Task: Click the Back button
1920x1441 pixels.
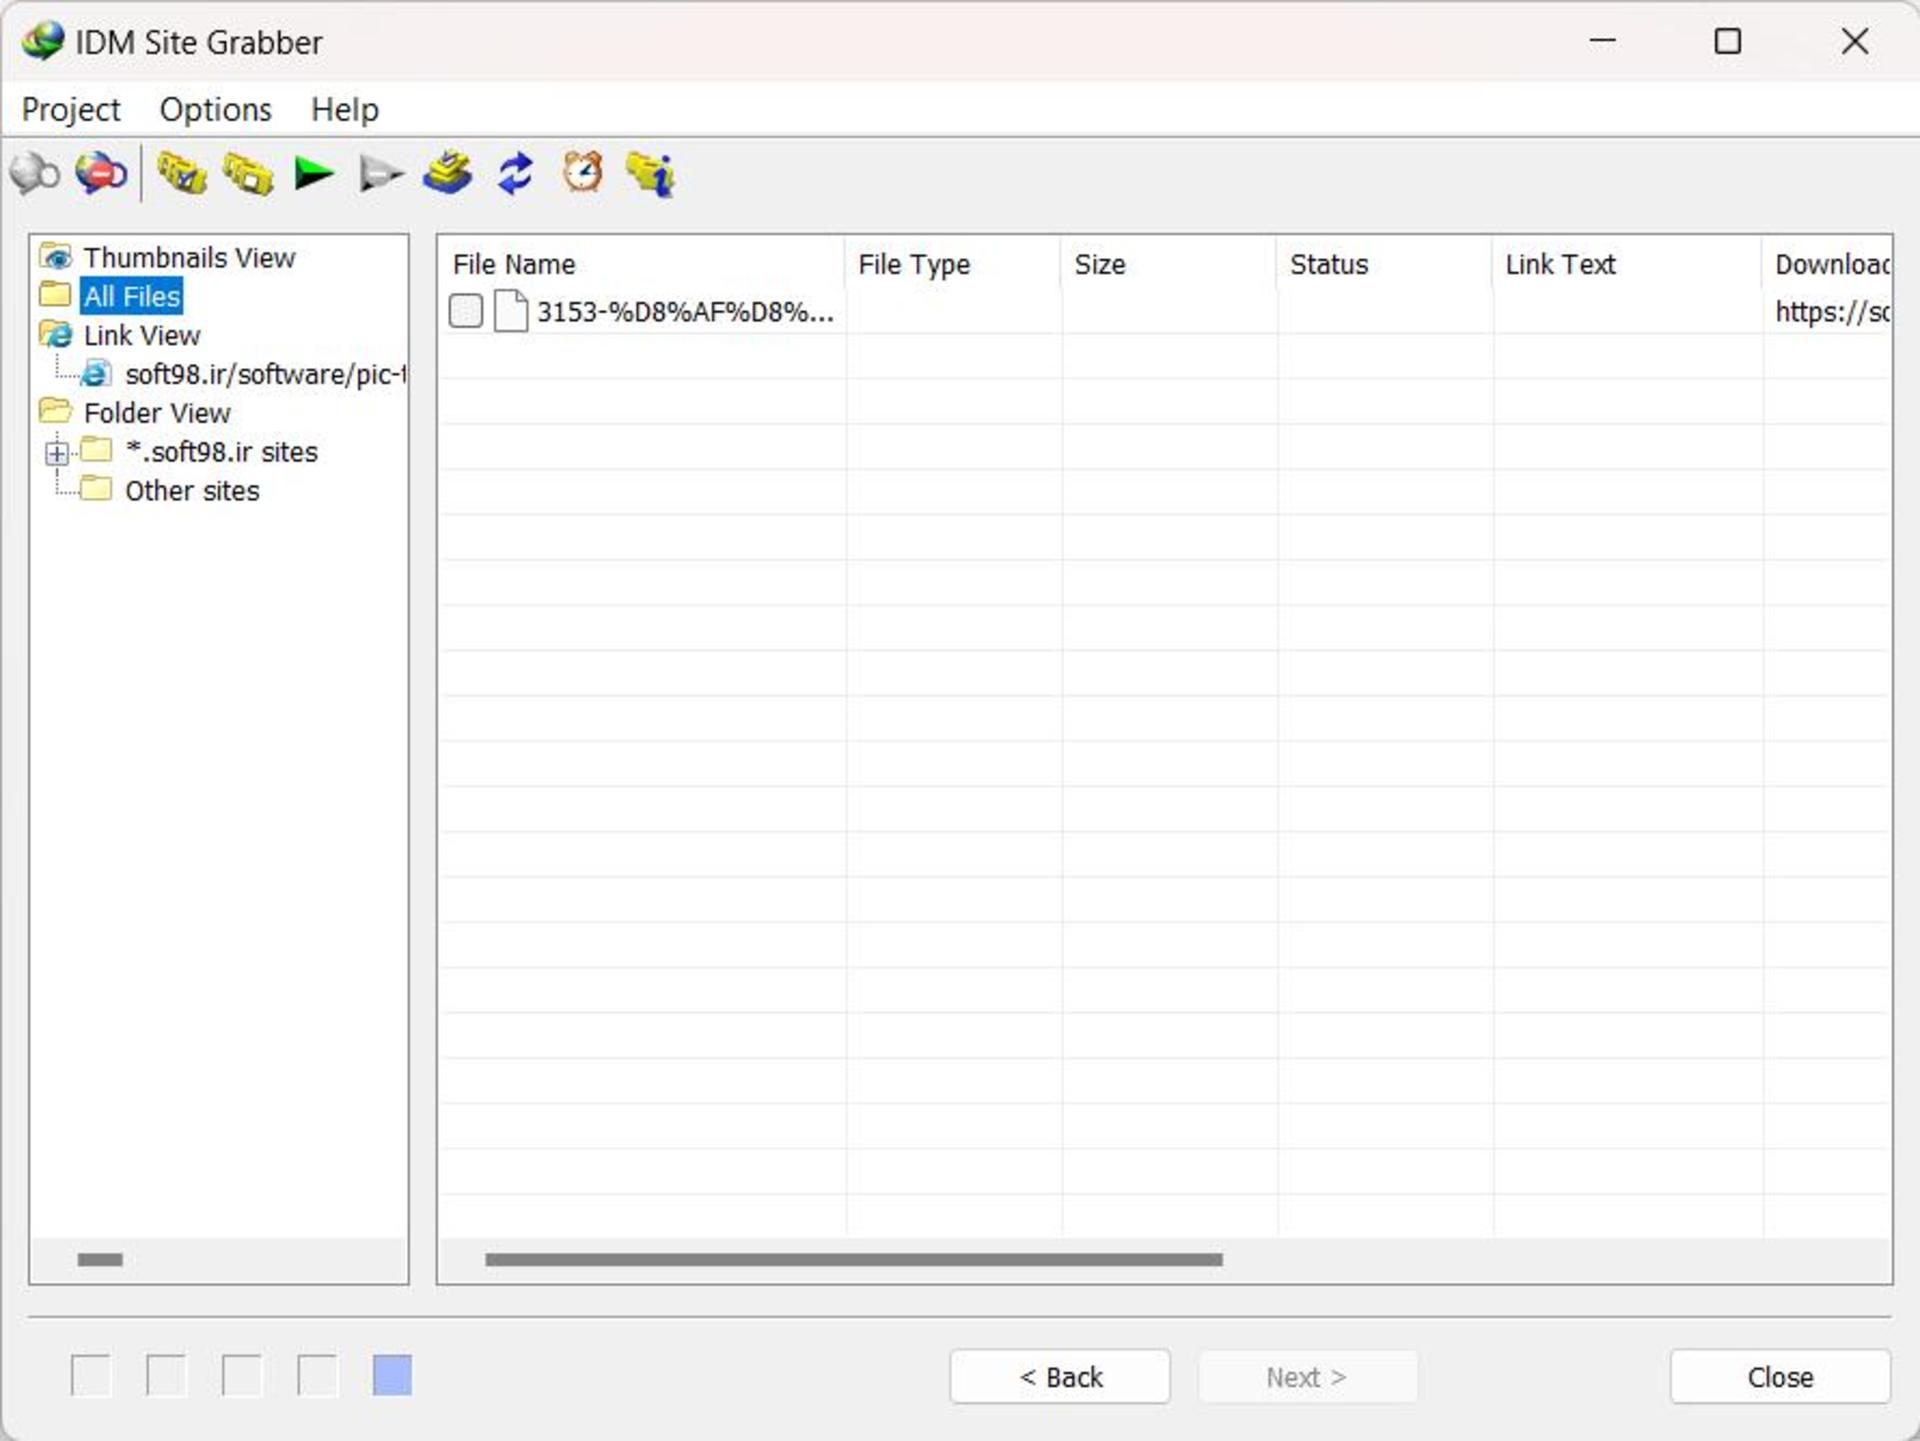Action: 1060,1376
